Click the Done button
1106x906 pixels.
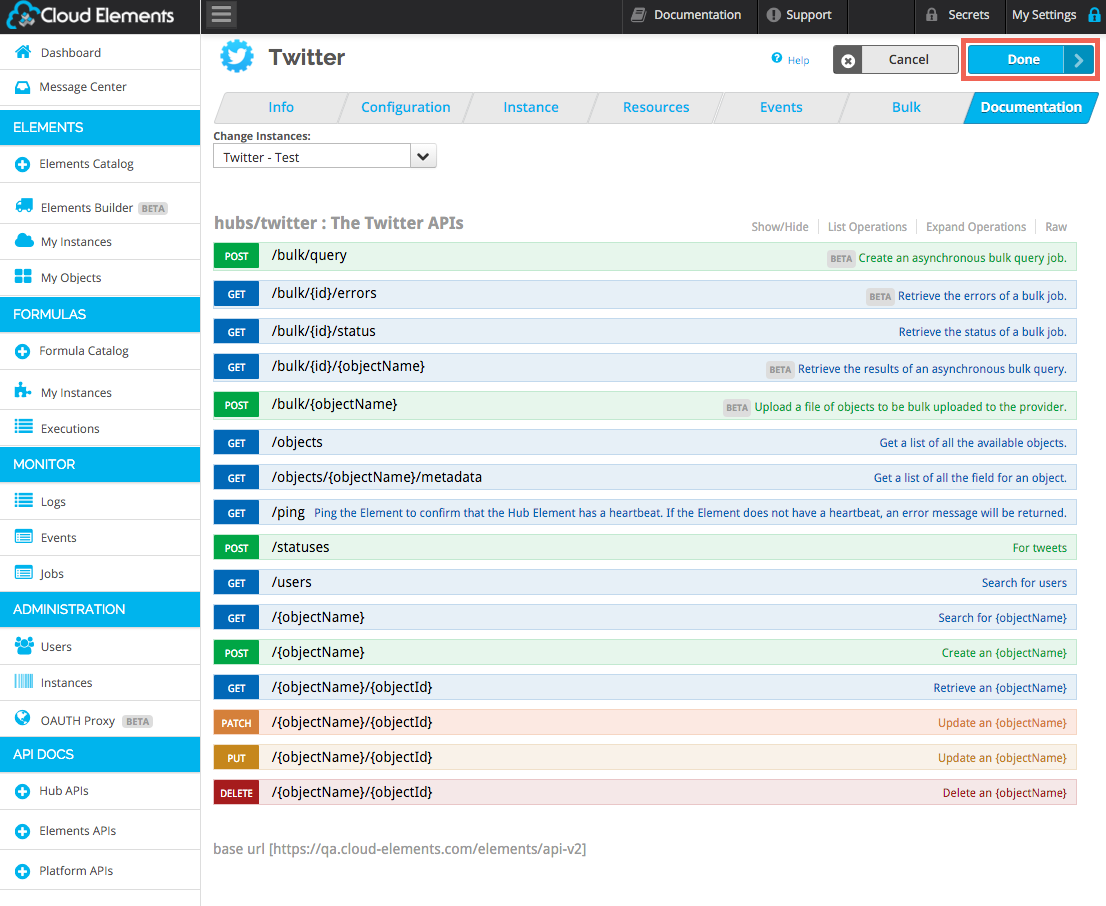[x=1031, y=60]
